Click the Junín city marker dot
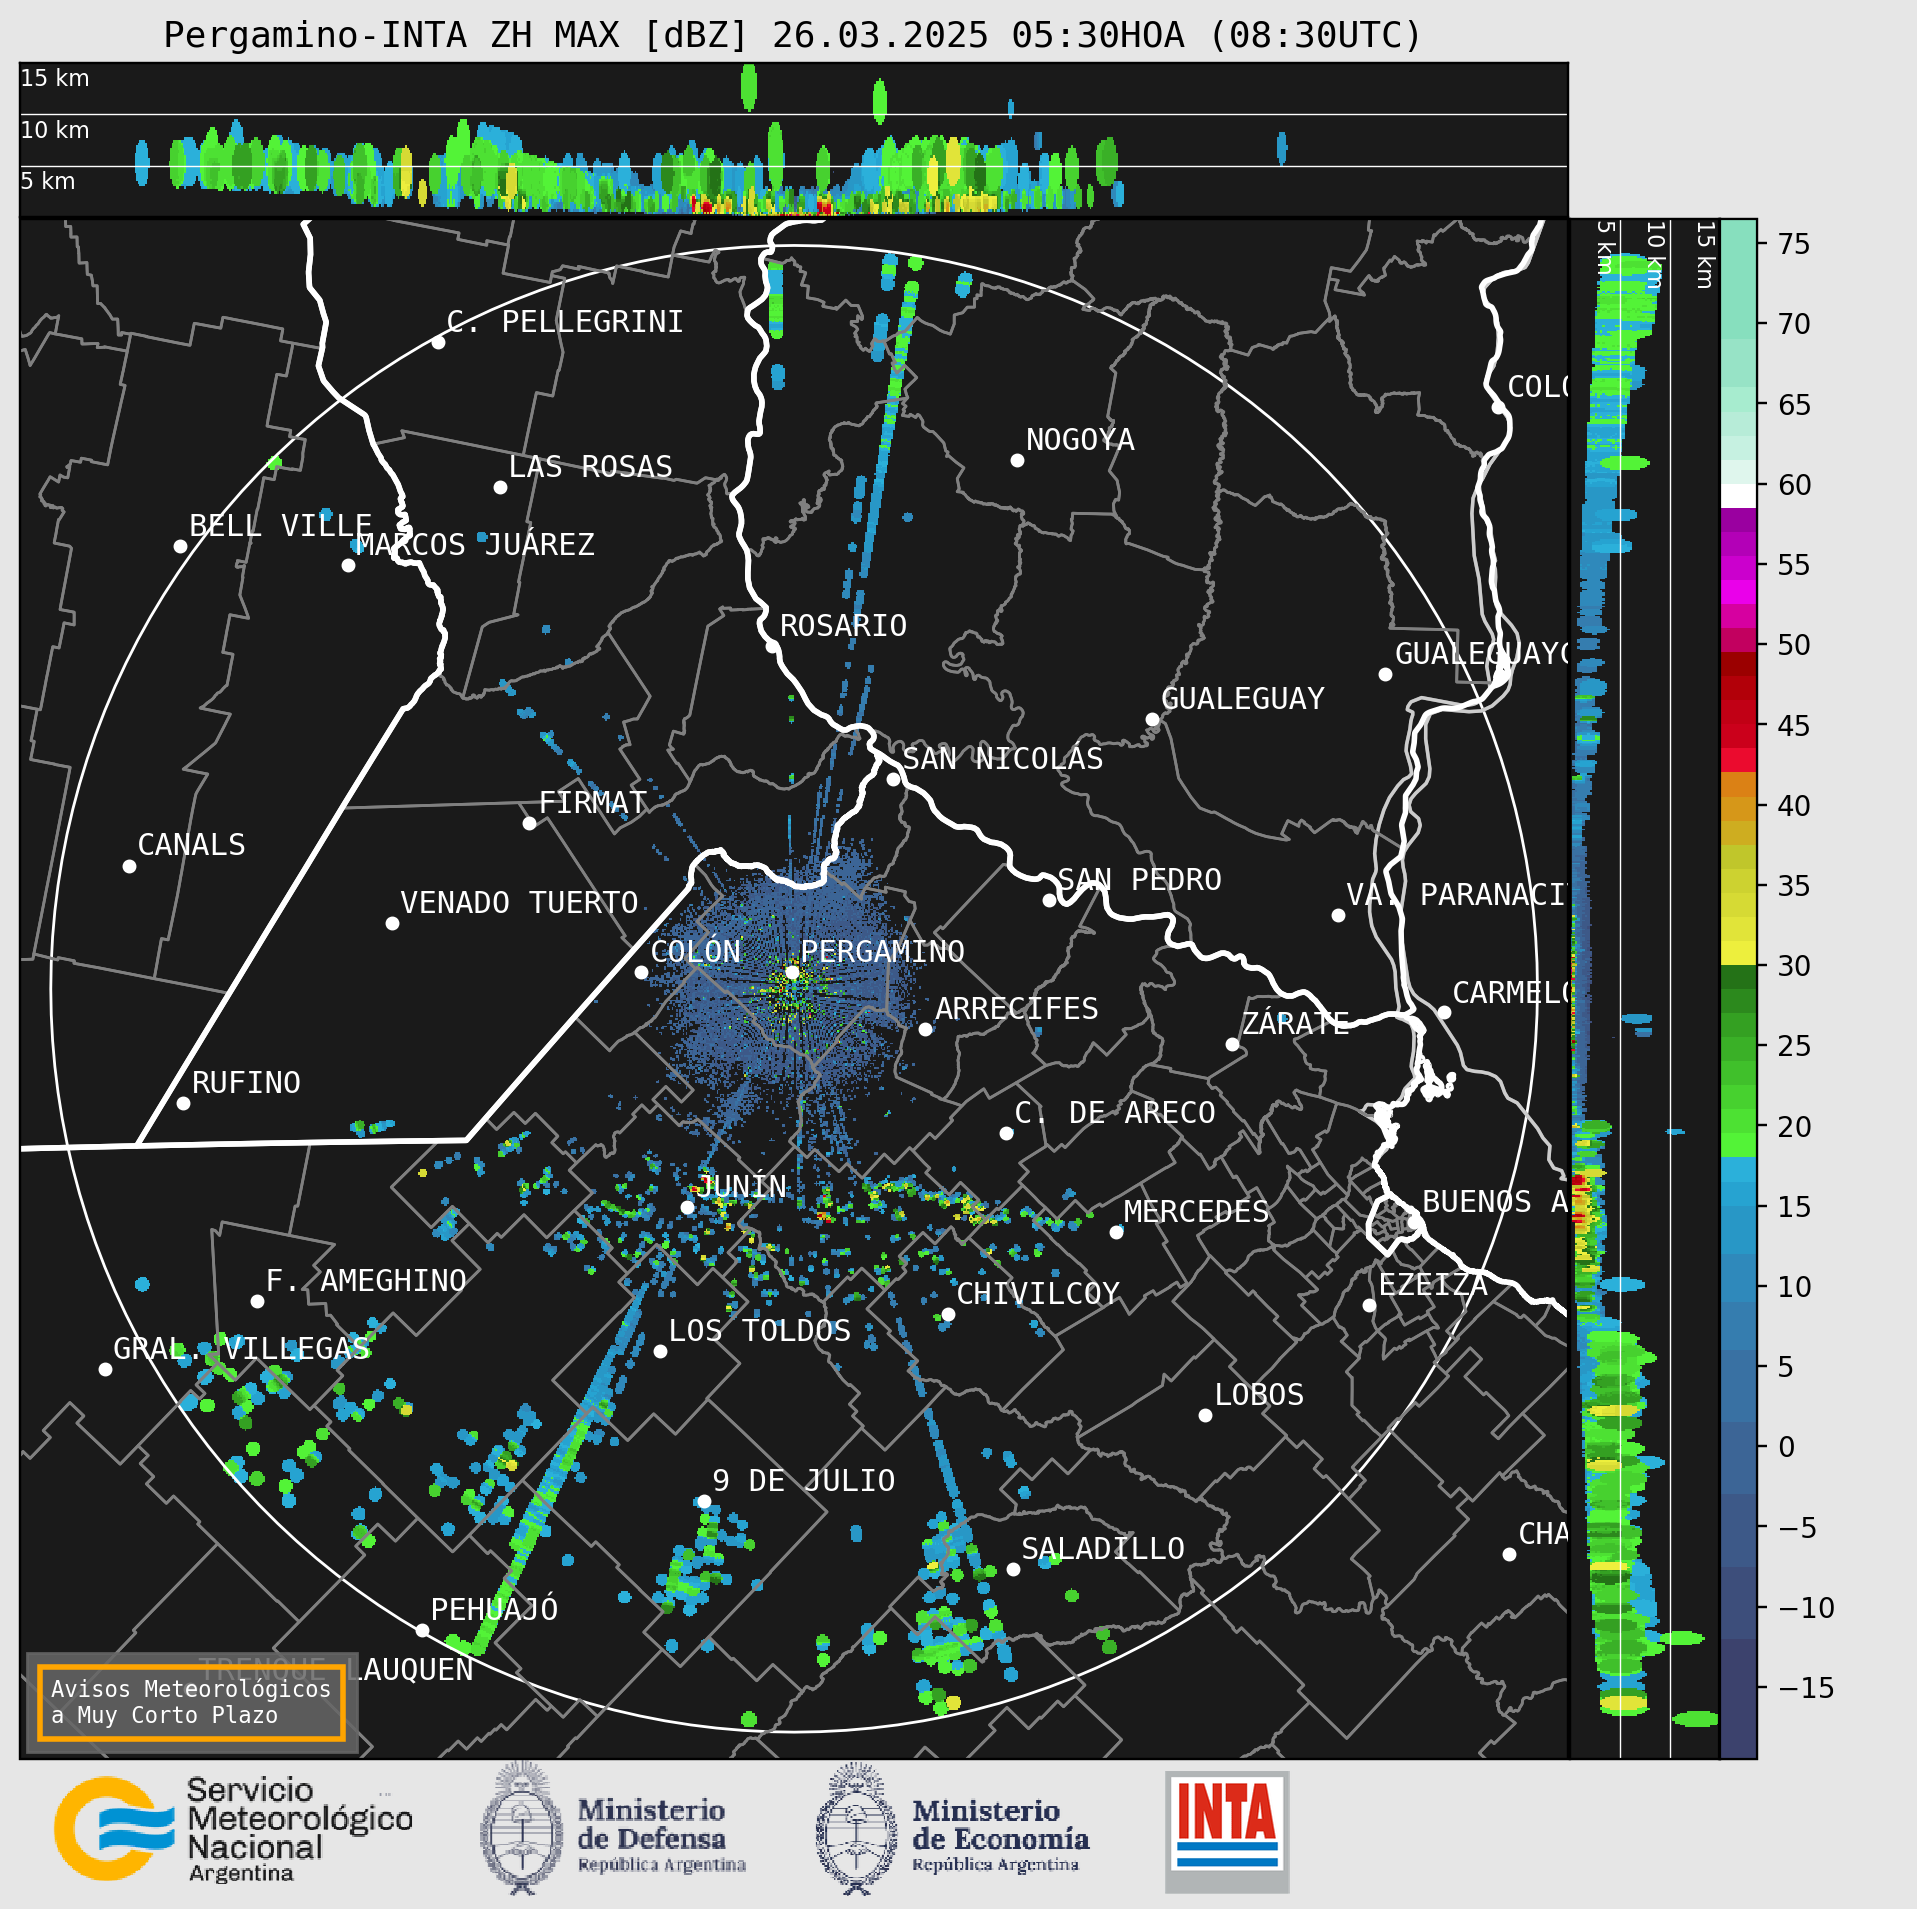1917x1909 pixels. pyautogui.click(x=687, y=1207)
